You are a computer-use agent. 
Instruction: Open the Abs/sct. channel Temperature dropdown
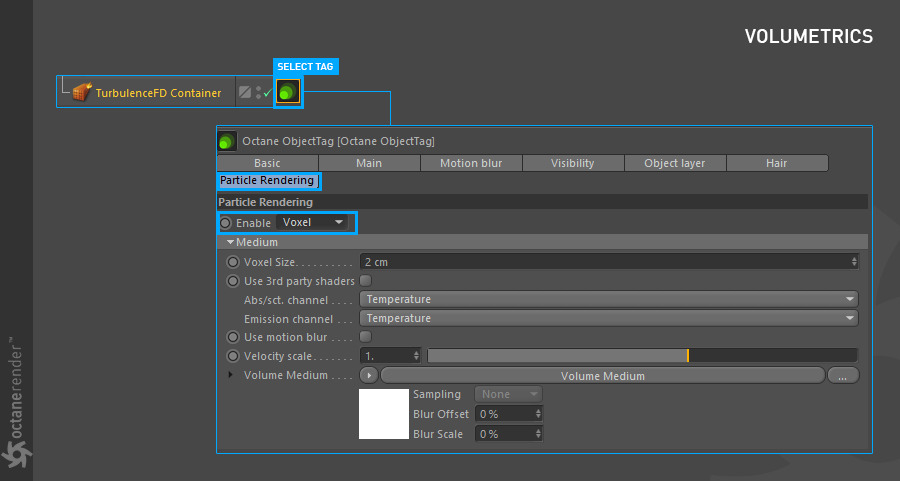[609, 299]
